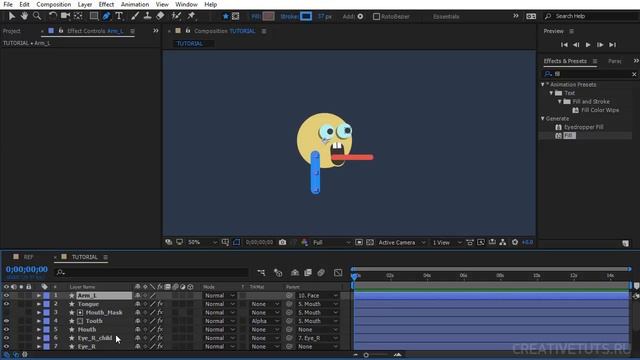Select the Zoom magnifier tool
The image size is (640, 360).
tap(37, 16)
